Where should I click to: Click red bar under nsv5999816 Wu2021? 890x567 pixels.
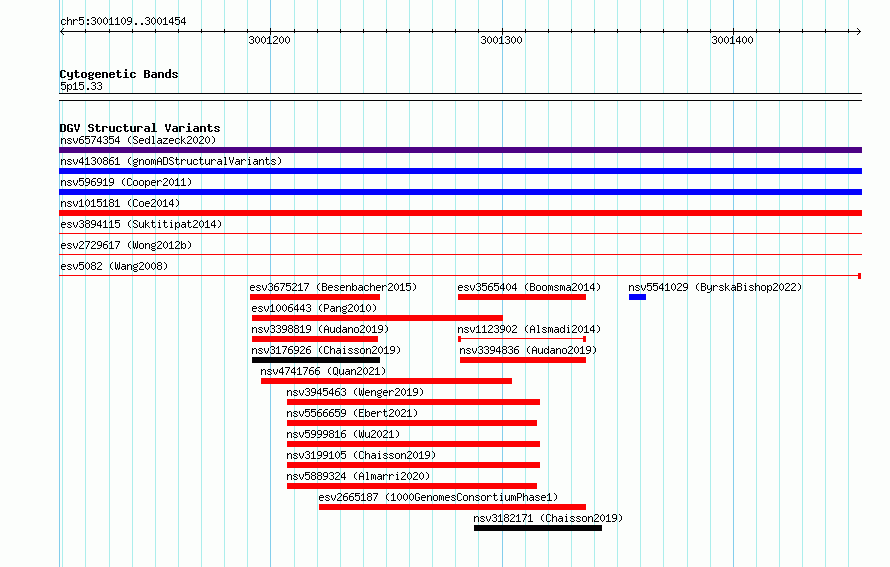413,444
